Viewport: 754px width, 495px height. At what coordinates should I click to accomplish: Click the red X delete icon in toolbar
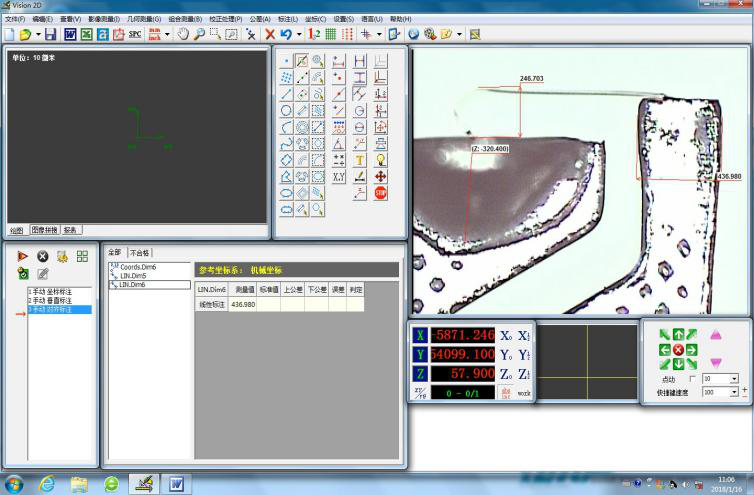click(x=270, y=34)
